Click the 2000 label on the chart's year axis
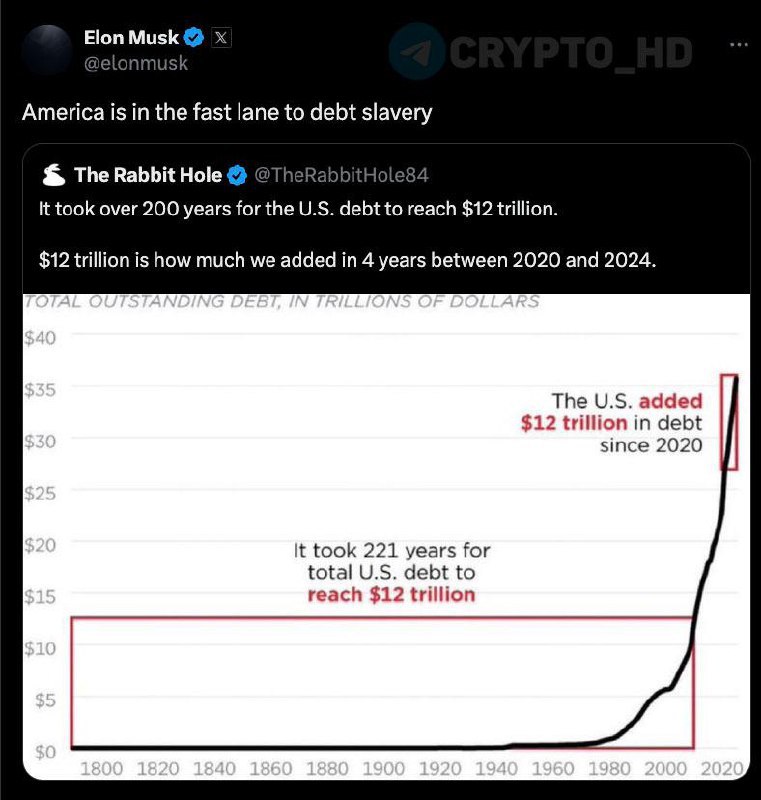Screen dimensions: 761x800 pos(665,768)
